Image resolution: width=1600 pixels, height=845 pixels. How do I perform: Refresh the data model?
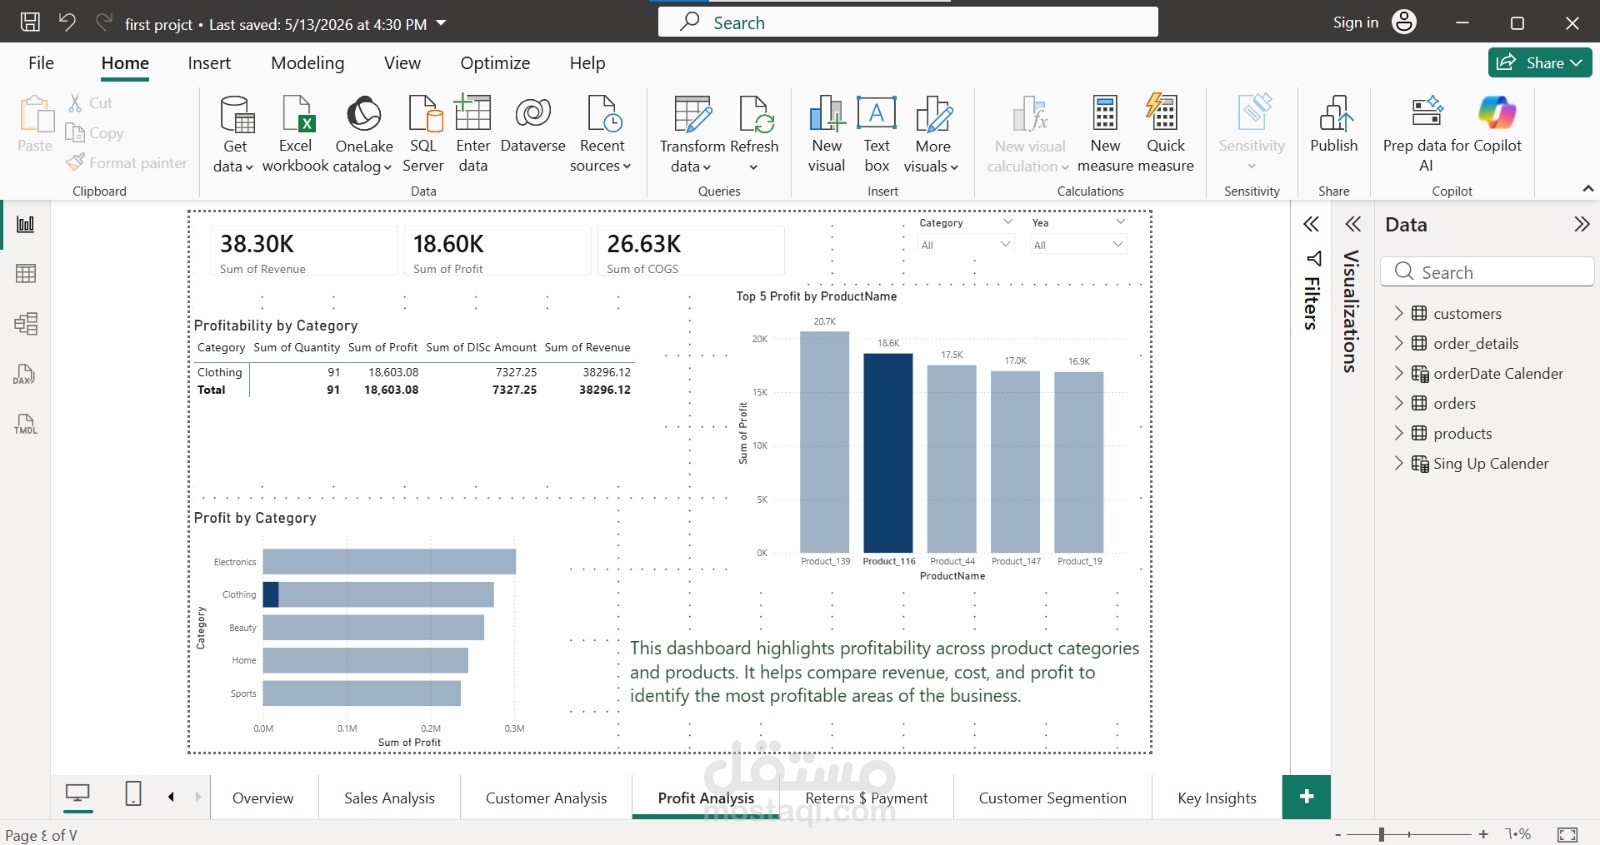(755, 135)
